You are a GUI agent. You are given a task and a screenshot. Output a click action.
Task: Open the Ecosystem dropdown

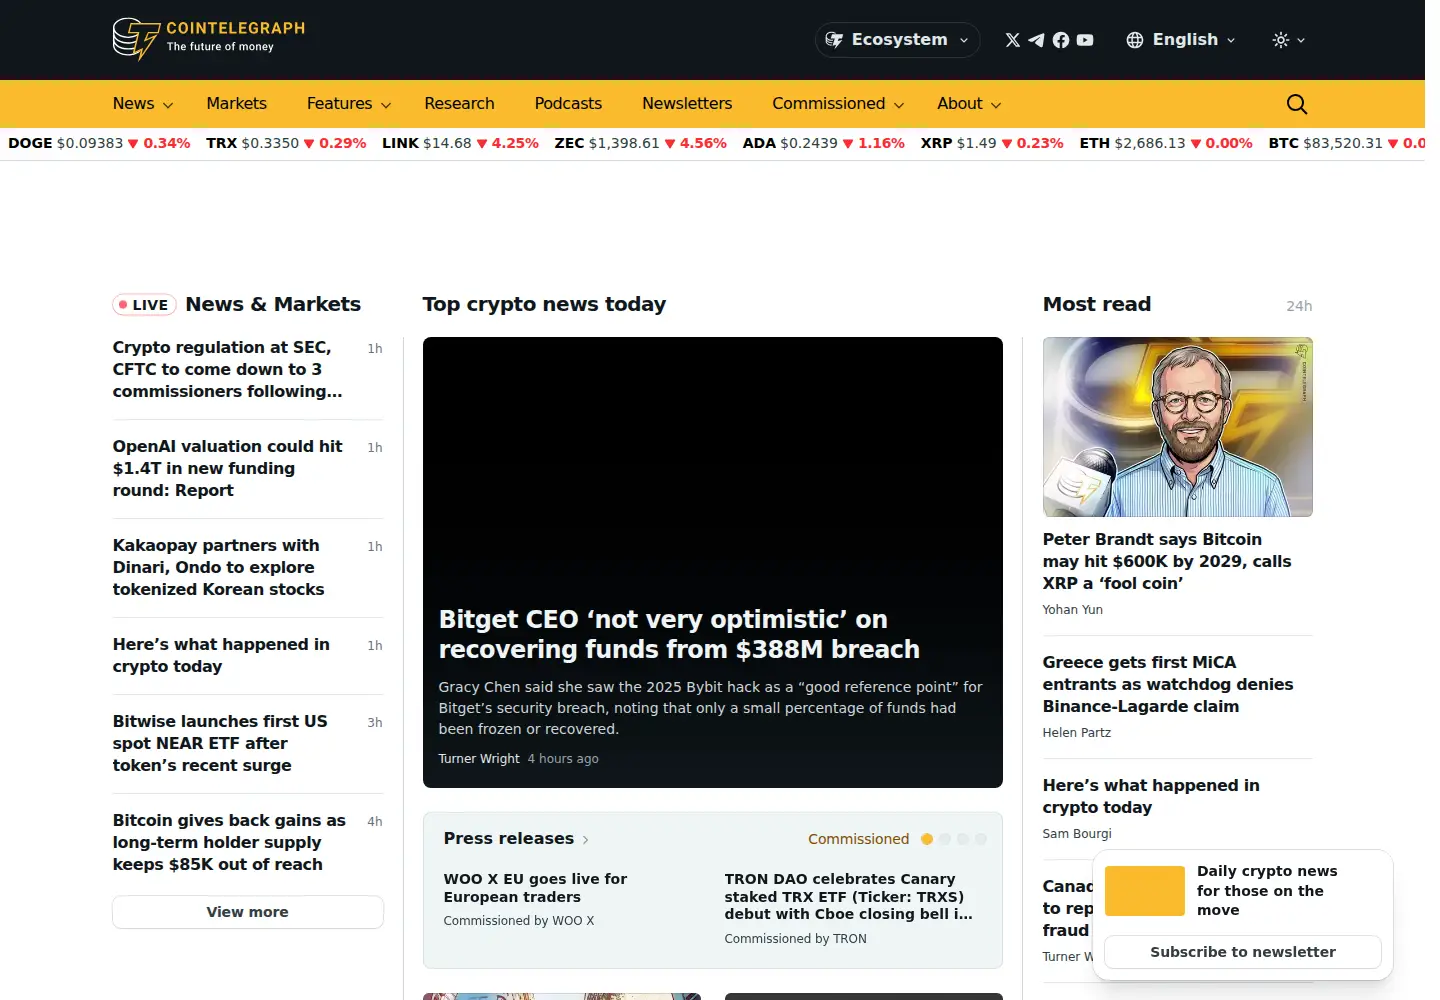(898, 40)
